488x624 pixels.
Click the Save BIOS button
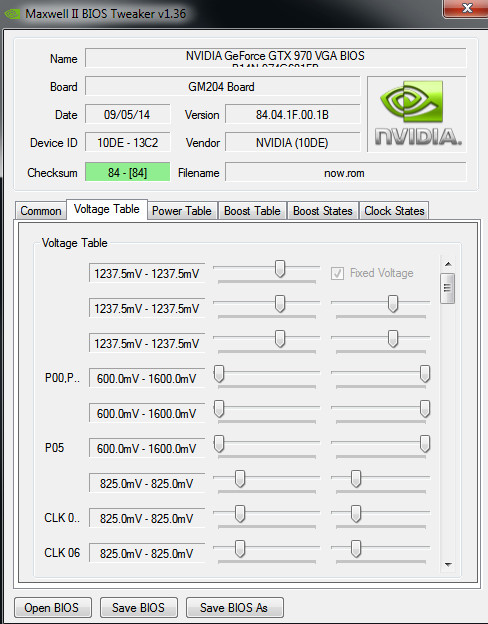pos(138,607)
